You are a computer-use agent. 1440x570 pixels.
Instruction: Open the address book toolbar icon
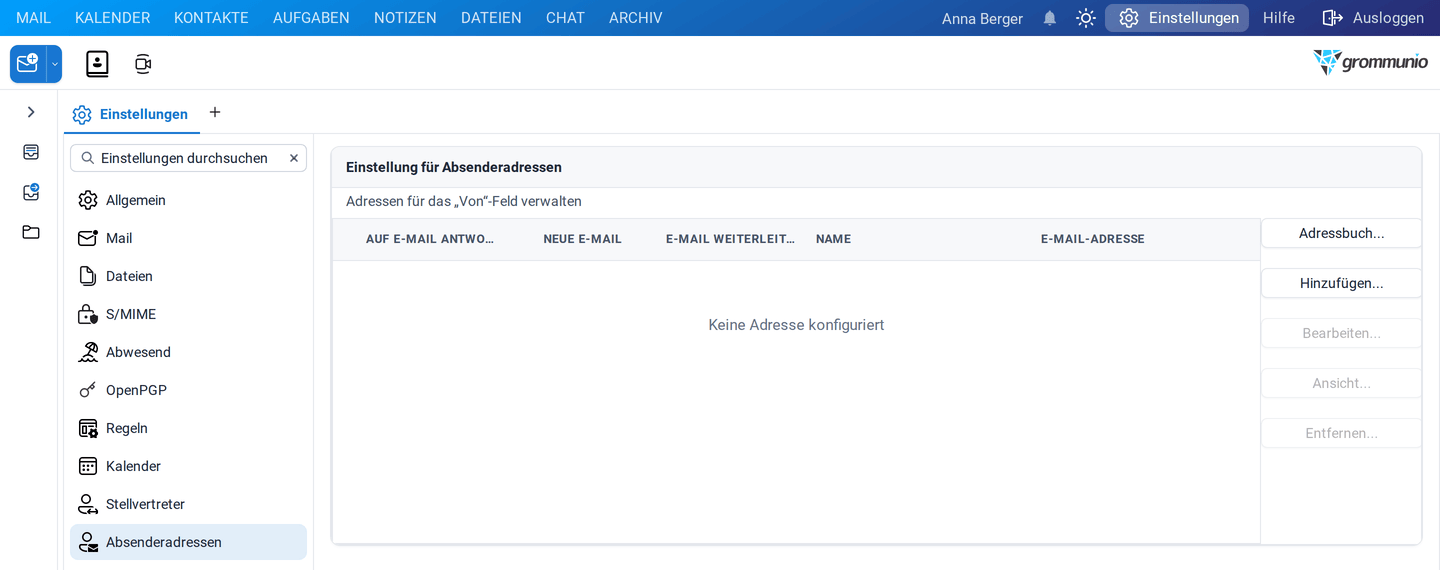click(x=97, y=64)
